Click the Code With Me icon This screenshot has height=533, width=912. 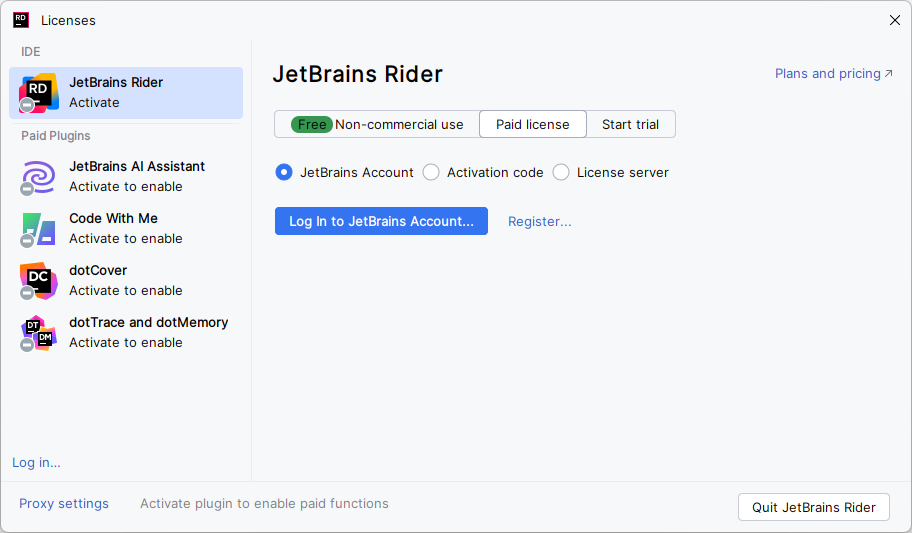click(x=39, y=229)
